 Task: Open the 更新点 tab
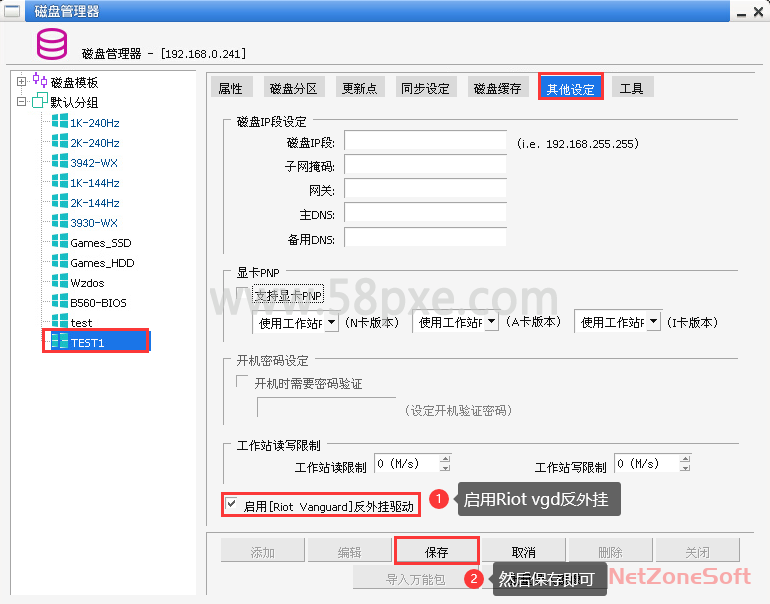359,88
